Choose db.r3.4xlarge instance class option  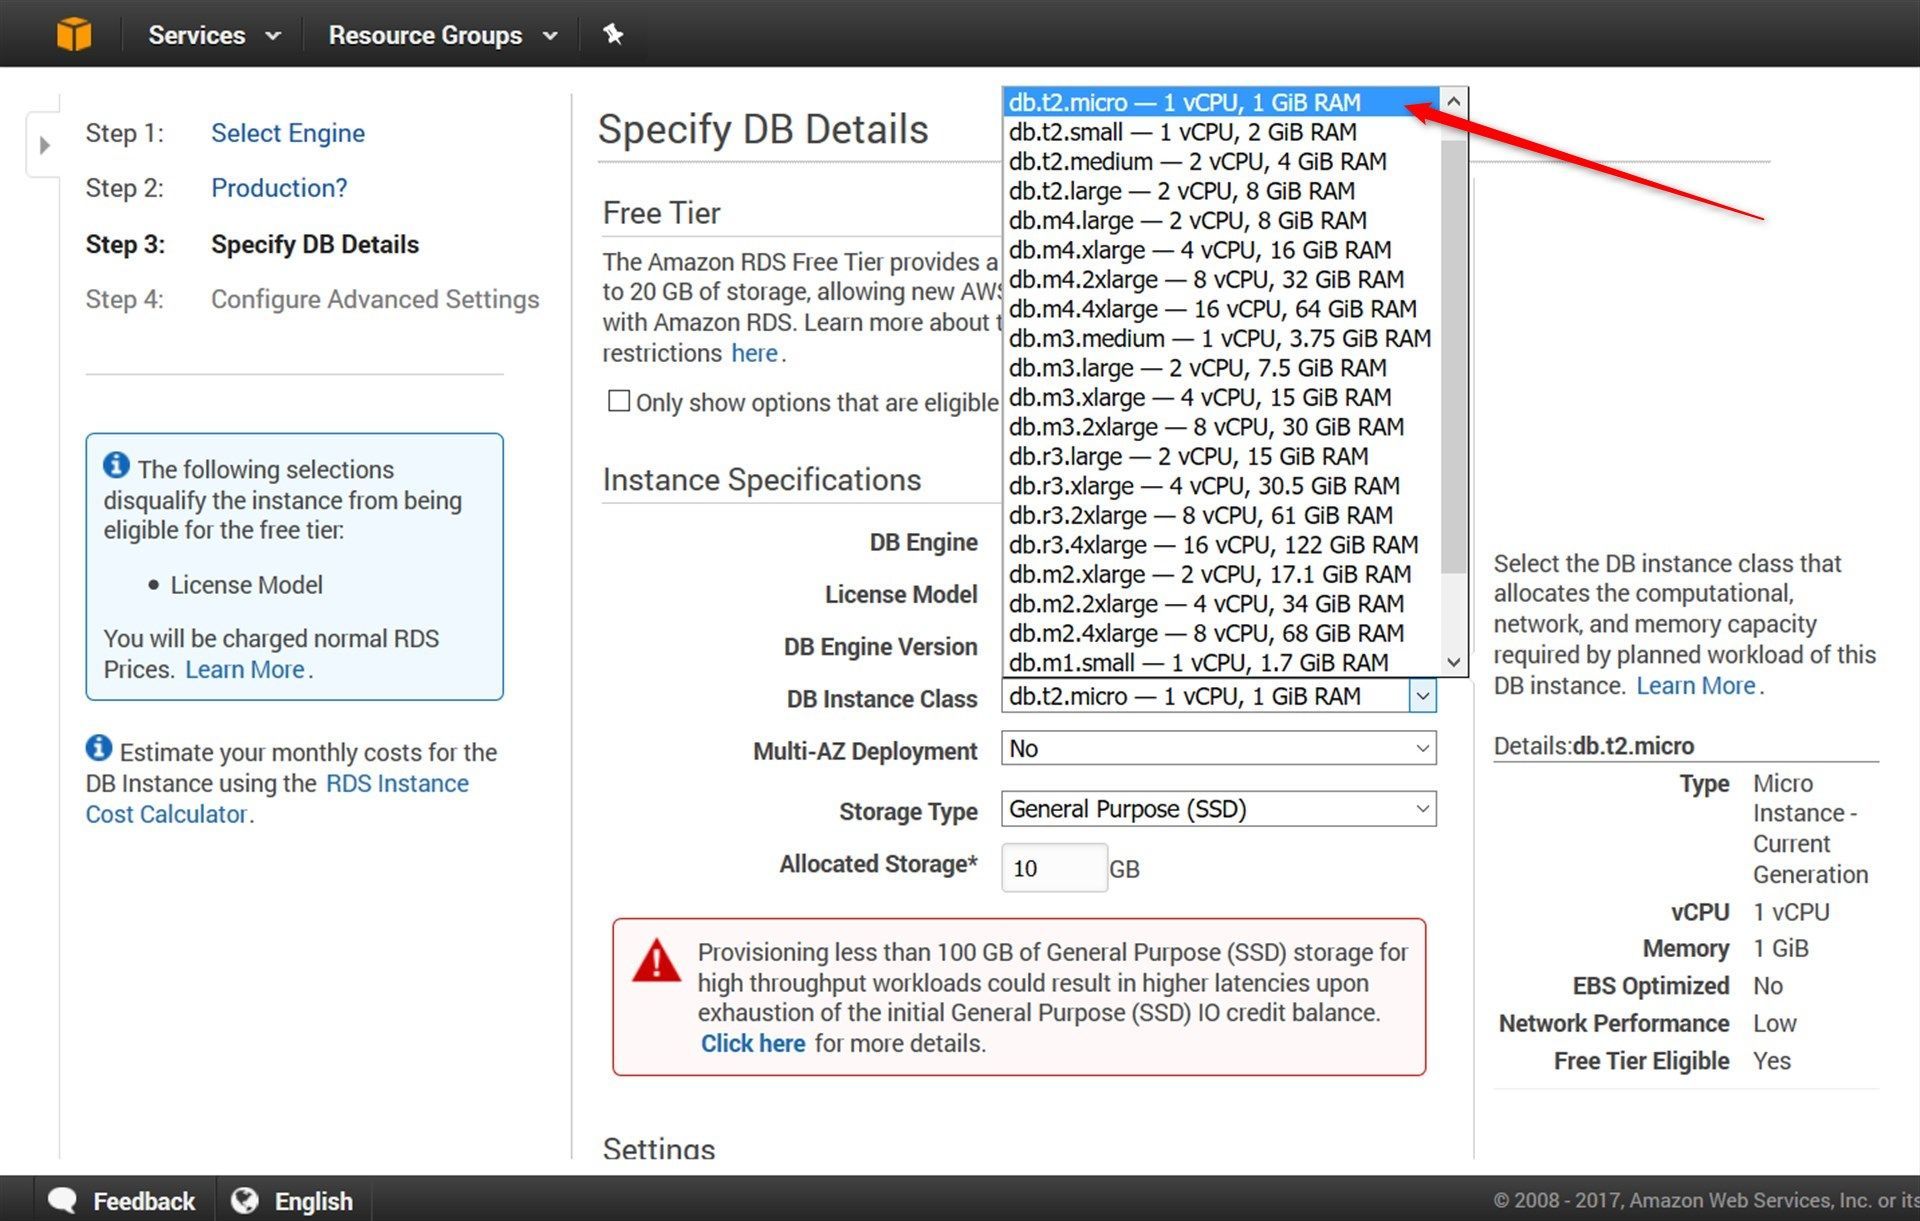click(x=1221, y=545)
